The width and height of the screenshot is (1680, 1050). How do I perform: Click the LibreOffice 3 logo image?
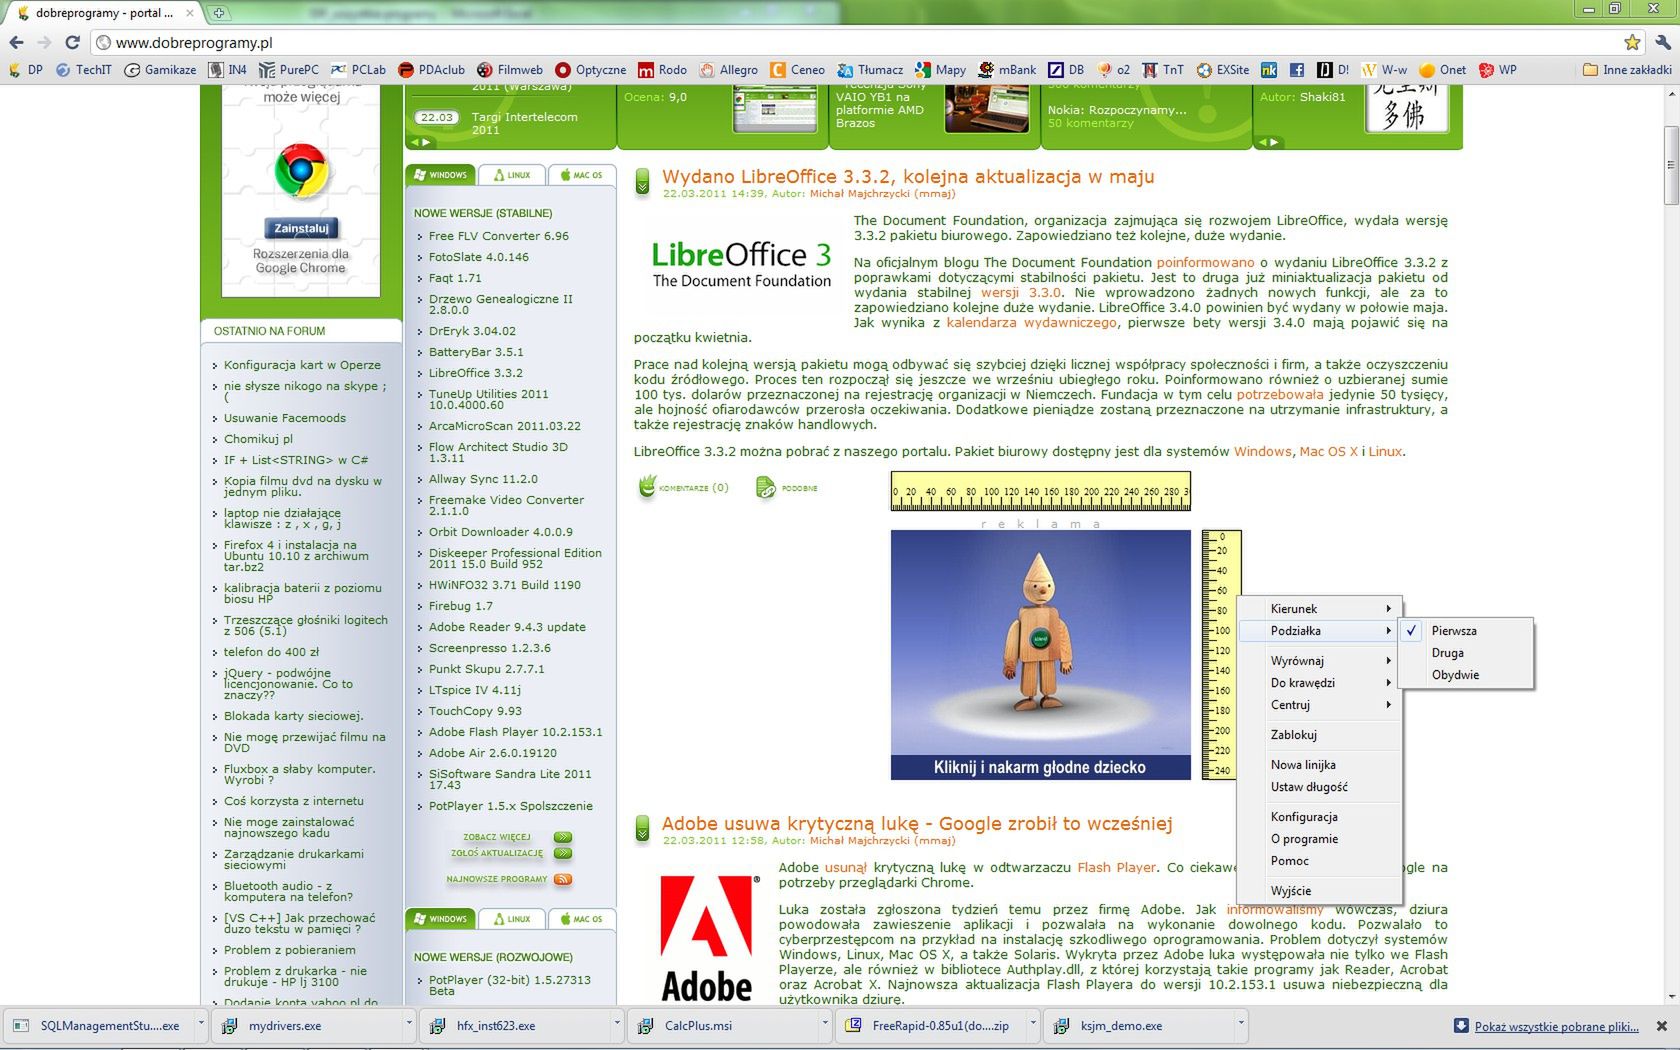click(x=741, y=264)
